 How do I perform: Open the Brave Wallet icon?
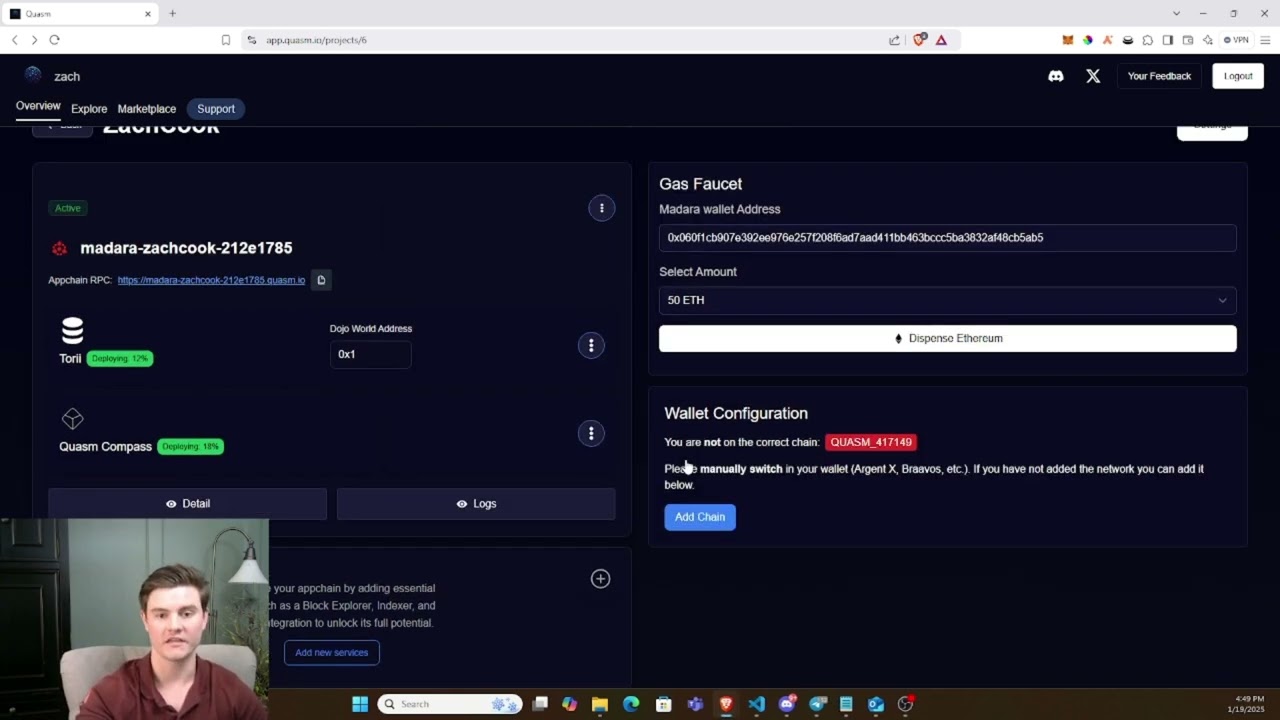point(1188,40)
